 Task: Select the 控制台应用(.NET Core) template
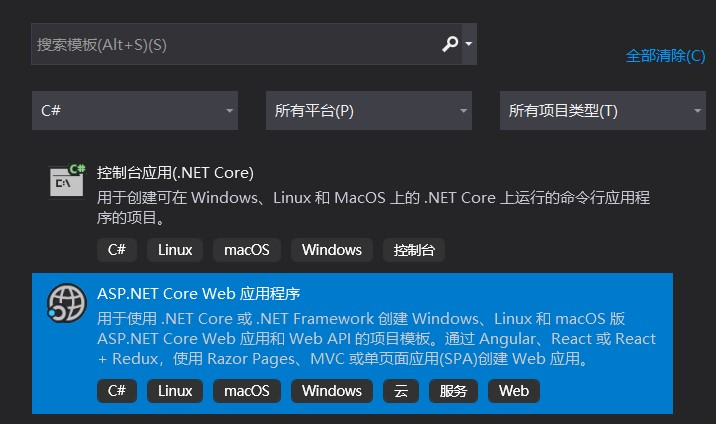(x=175, y=172)
